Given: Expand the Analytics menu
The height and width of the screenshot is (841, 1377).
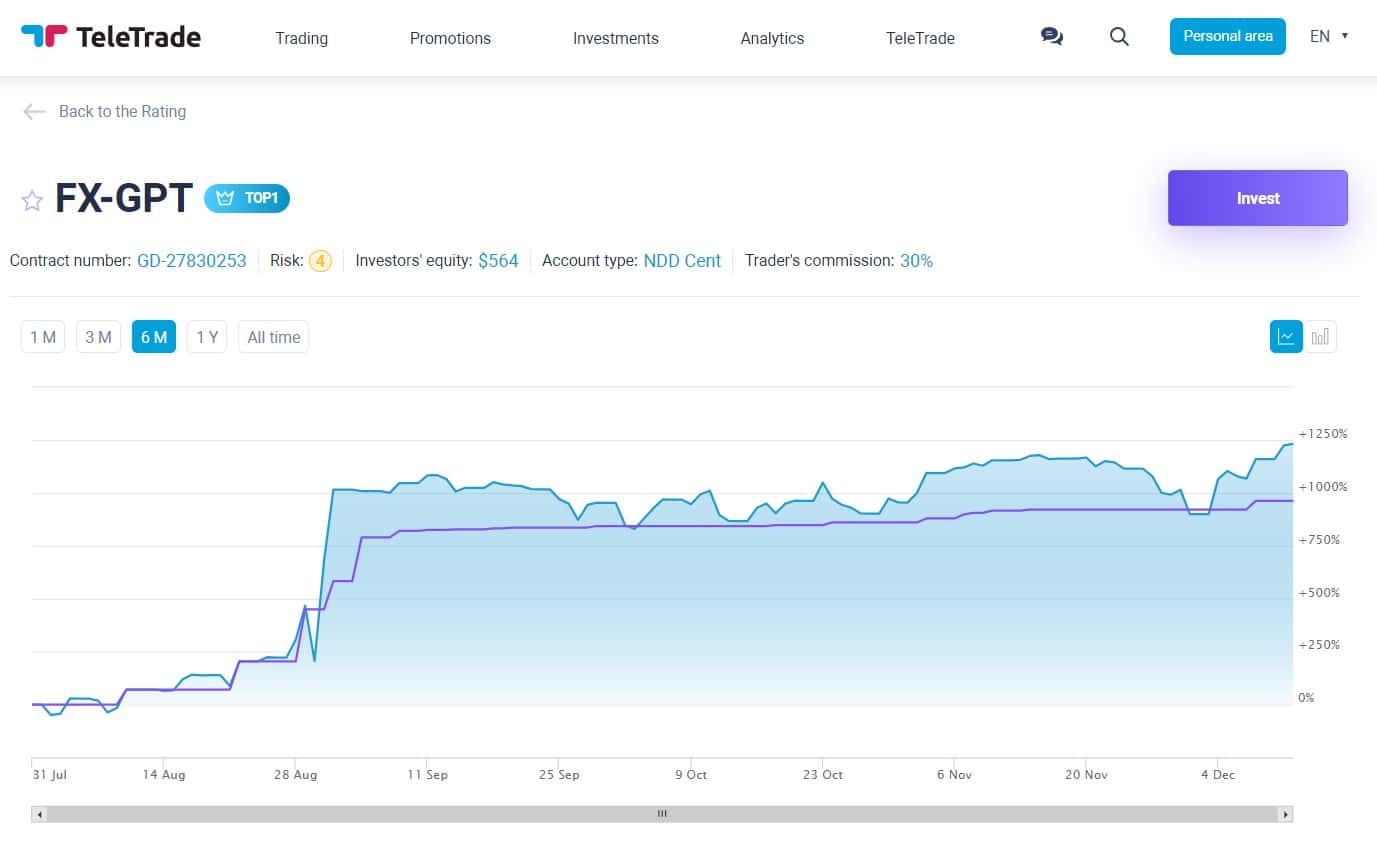Looking at the screenshot, I should point(772,38).
